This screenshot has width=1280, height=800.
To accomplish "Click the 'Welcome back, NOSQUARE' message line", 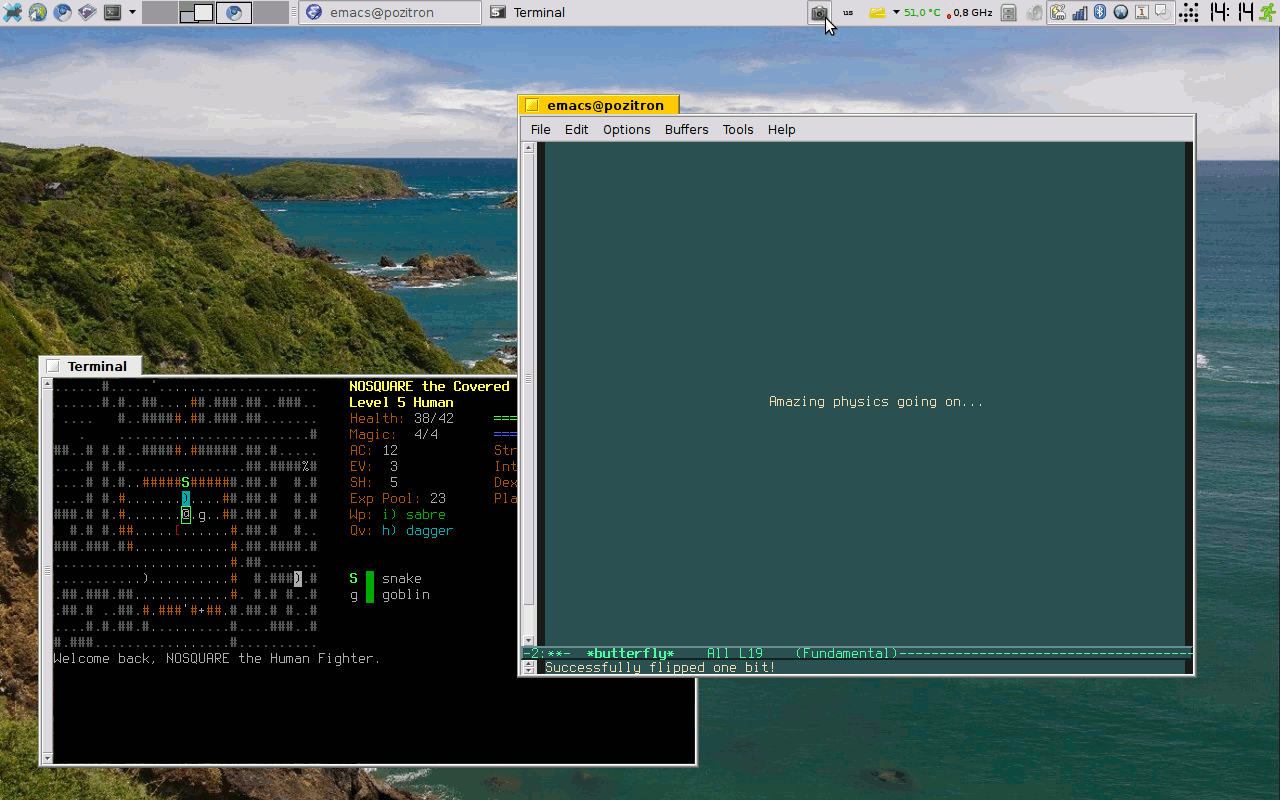I will [x=217, y=659].
